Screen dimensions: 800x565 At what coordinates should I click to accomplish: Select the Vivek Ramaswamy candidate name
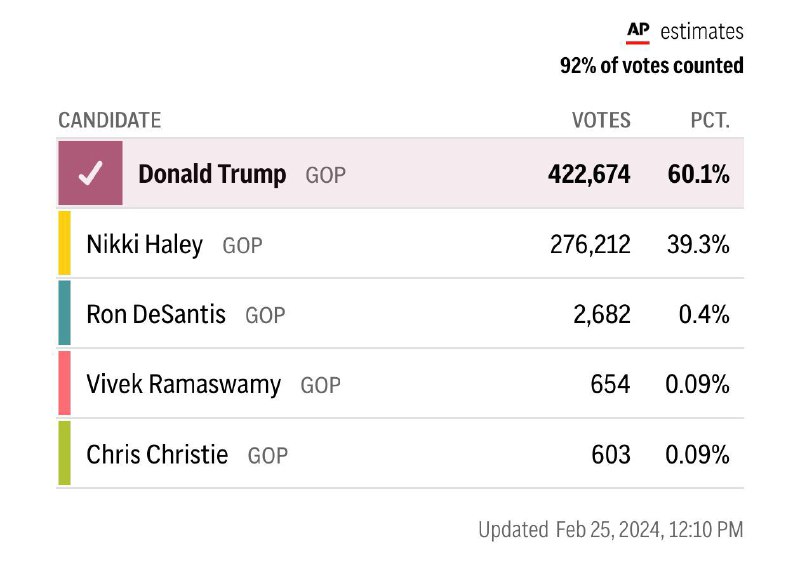184,384
